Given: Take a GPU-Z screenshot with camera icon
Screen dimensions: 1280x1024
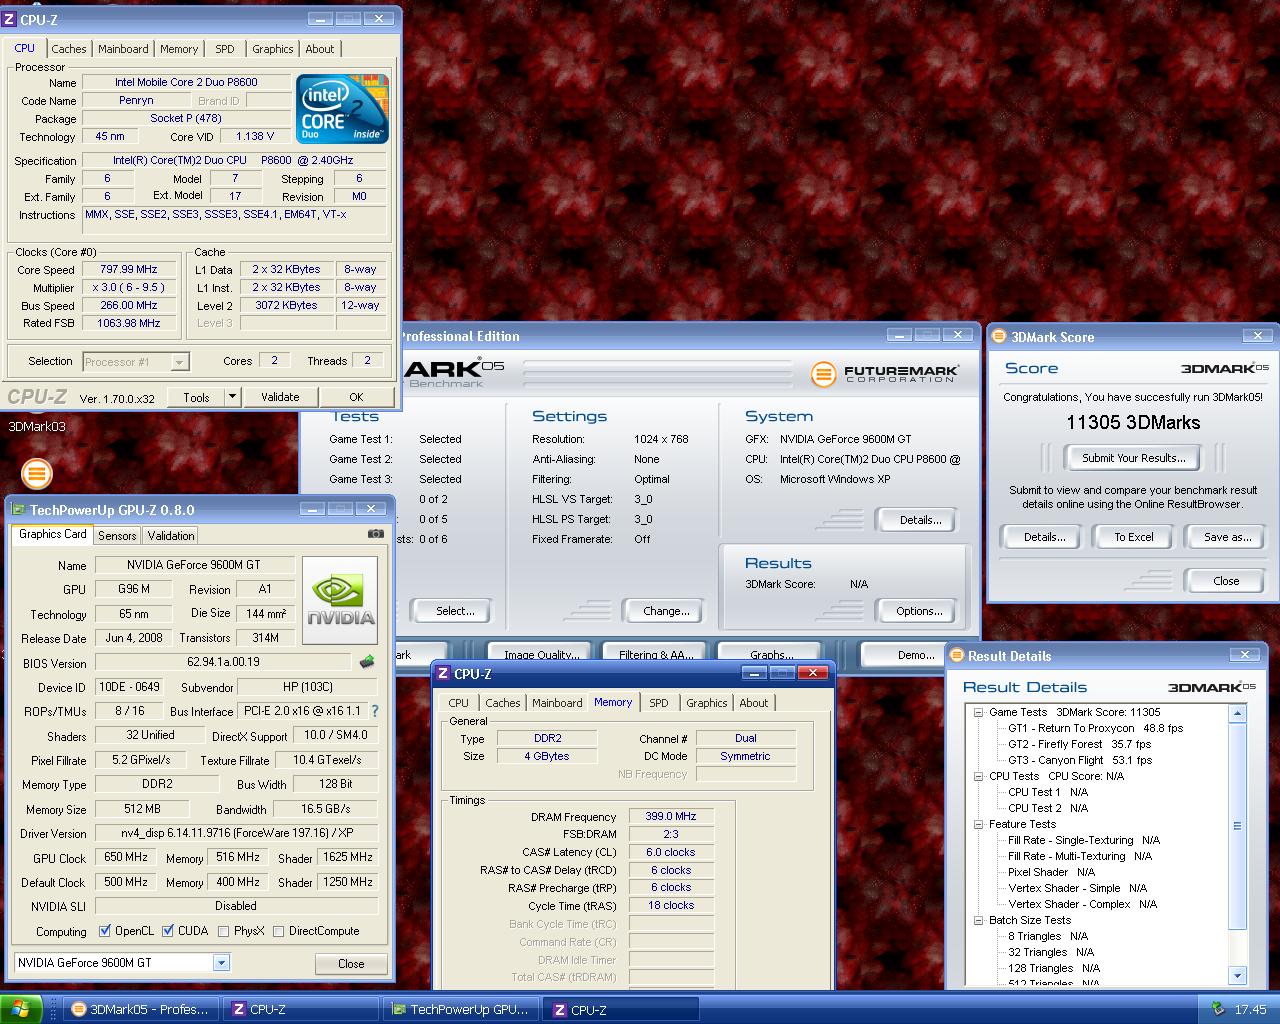Looking at the screenshot, I should pyautogui.click(x=375, y=534).
